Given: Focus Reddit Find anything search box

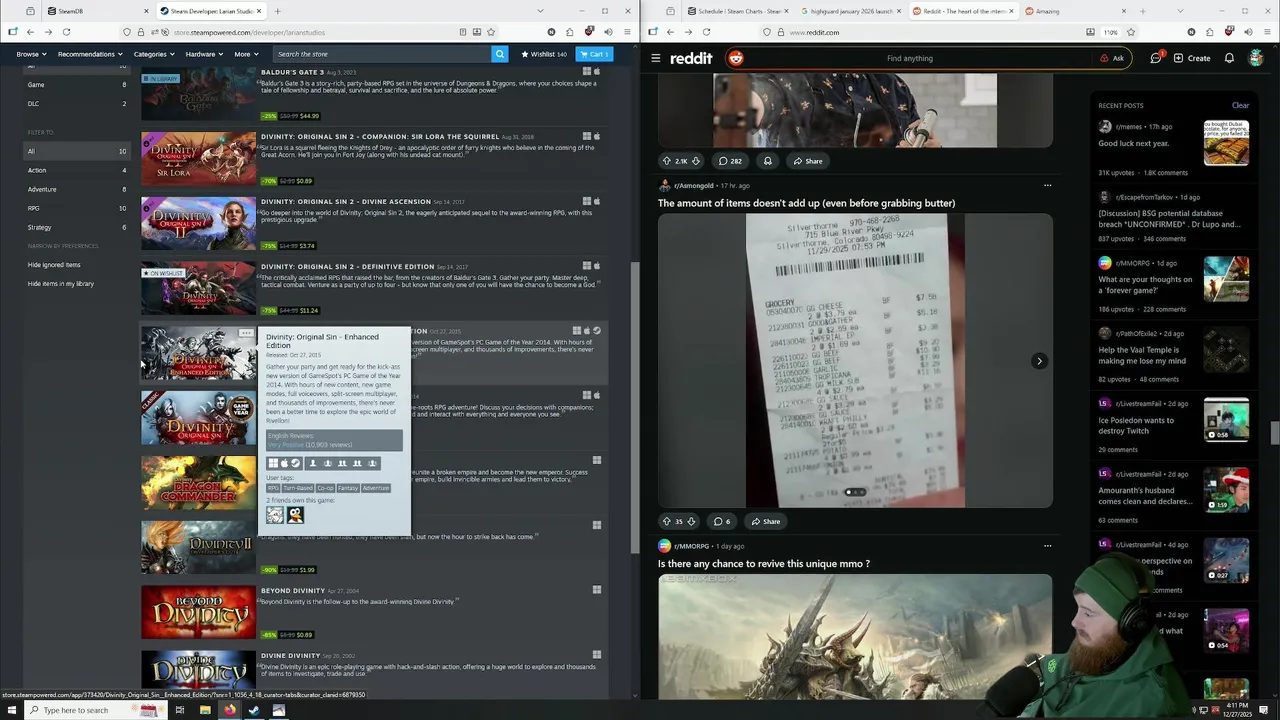Looking at the screenshot, I should pos(910,58).
